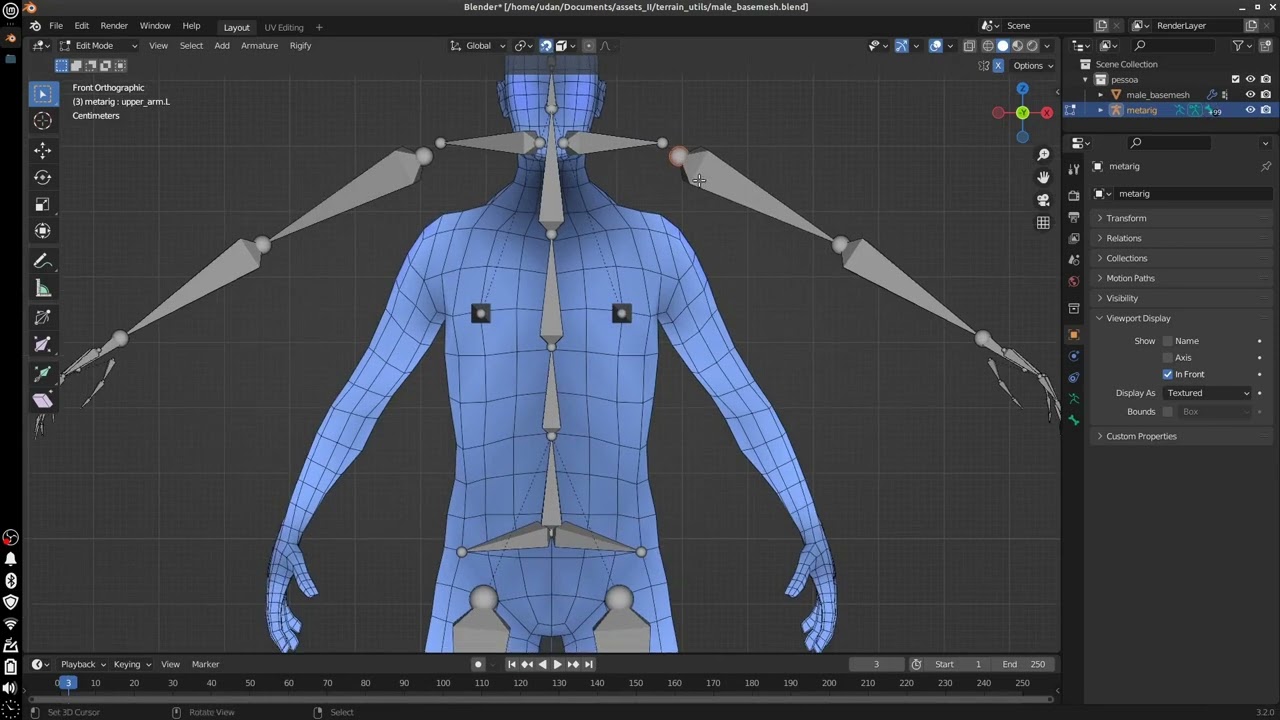Open the Edit Mode selector dropdown
Image resolution: width=1280 pixels, height=720 pixels.
[97, 45]
